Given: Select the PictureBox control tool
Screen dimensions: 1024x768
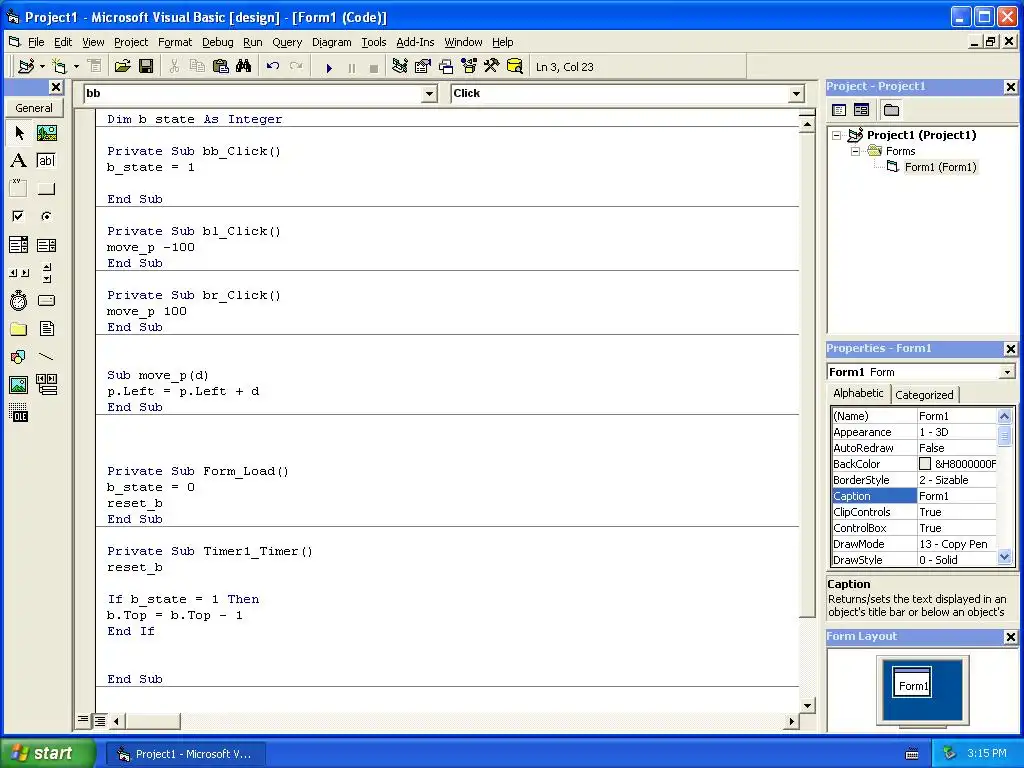Looking at the screenshot, I should coord(46,133).
